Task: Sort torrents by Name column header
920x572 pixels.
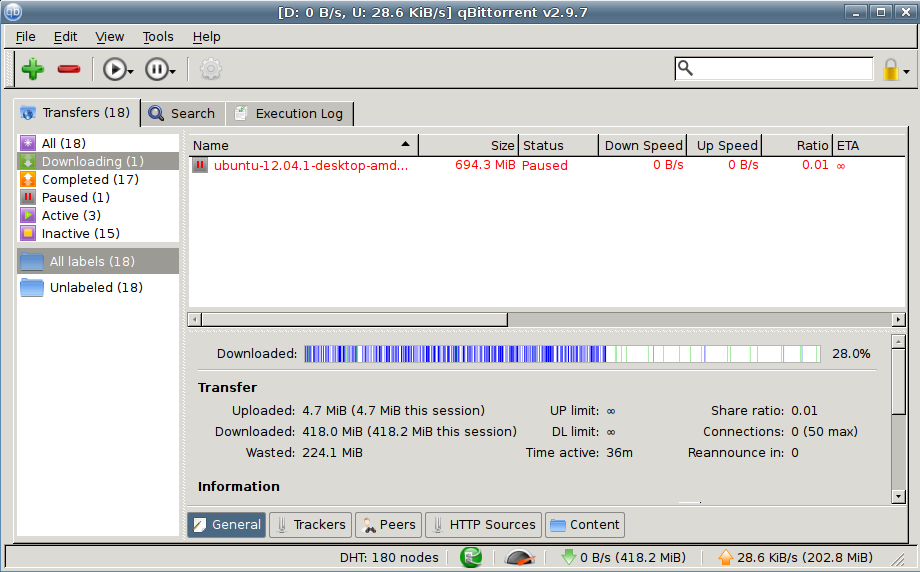Action: (x=303, y=145)
